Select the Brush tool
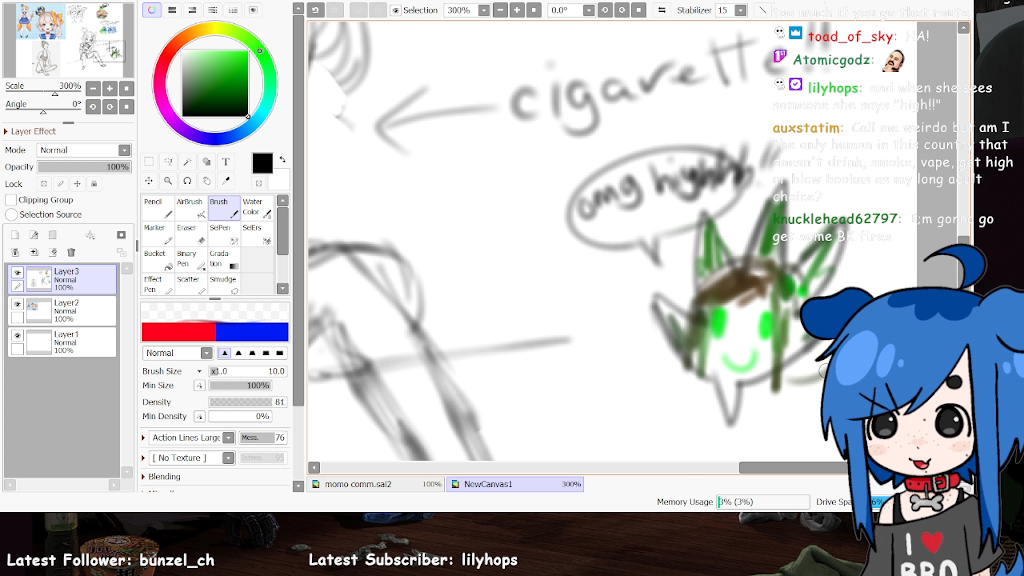The height and width of the screenshot is (576, 1024). pos(224,208)
